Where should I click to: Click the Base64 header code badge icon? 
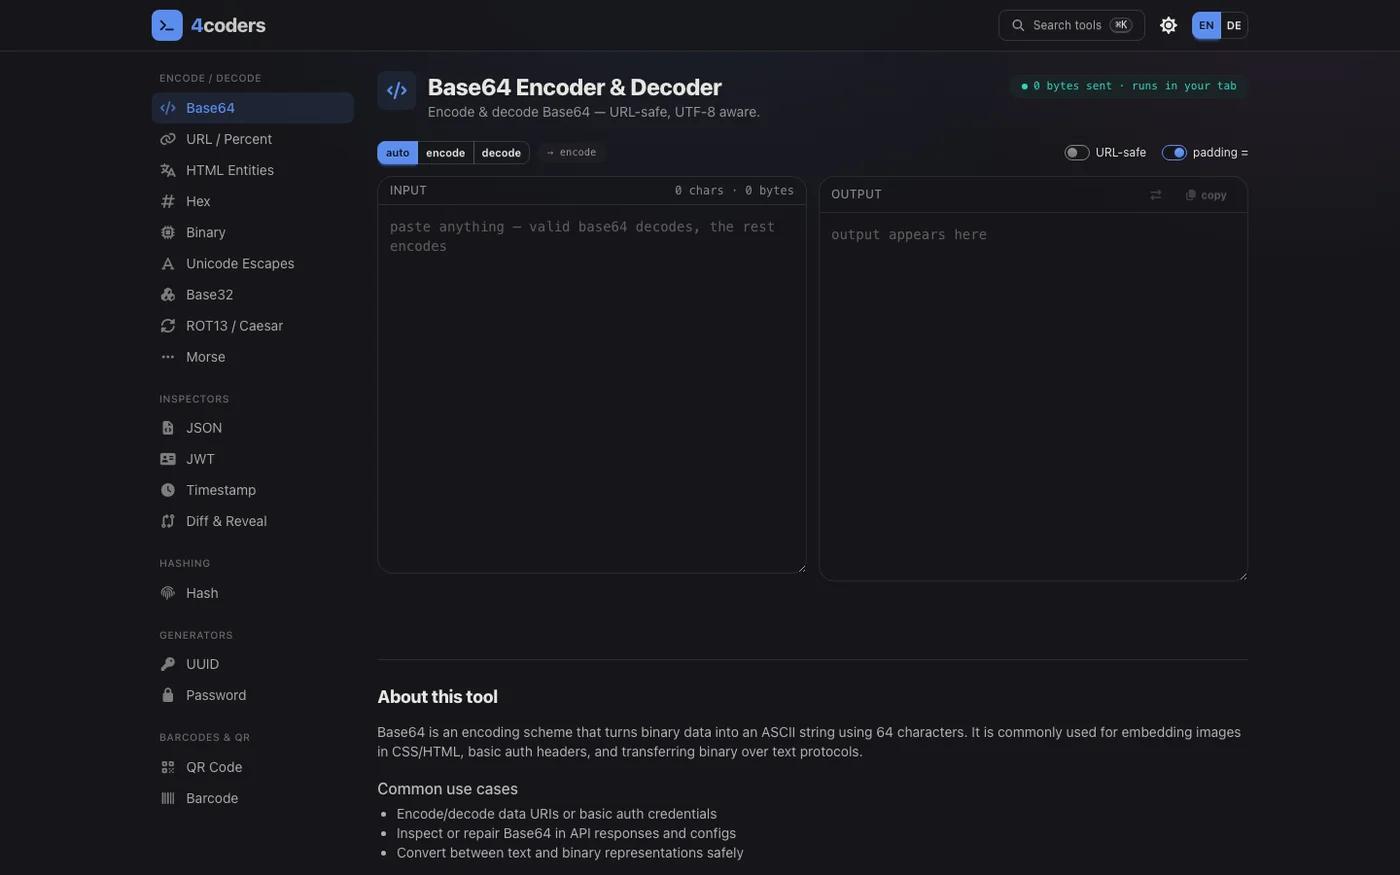[x=397, y=90]
